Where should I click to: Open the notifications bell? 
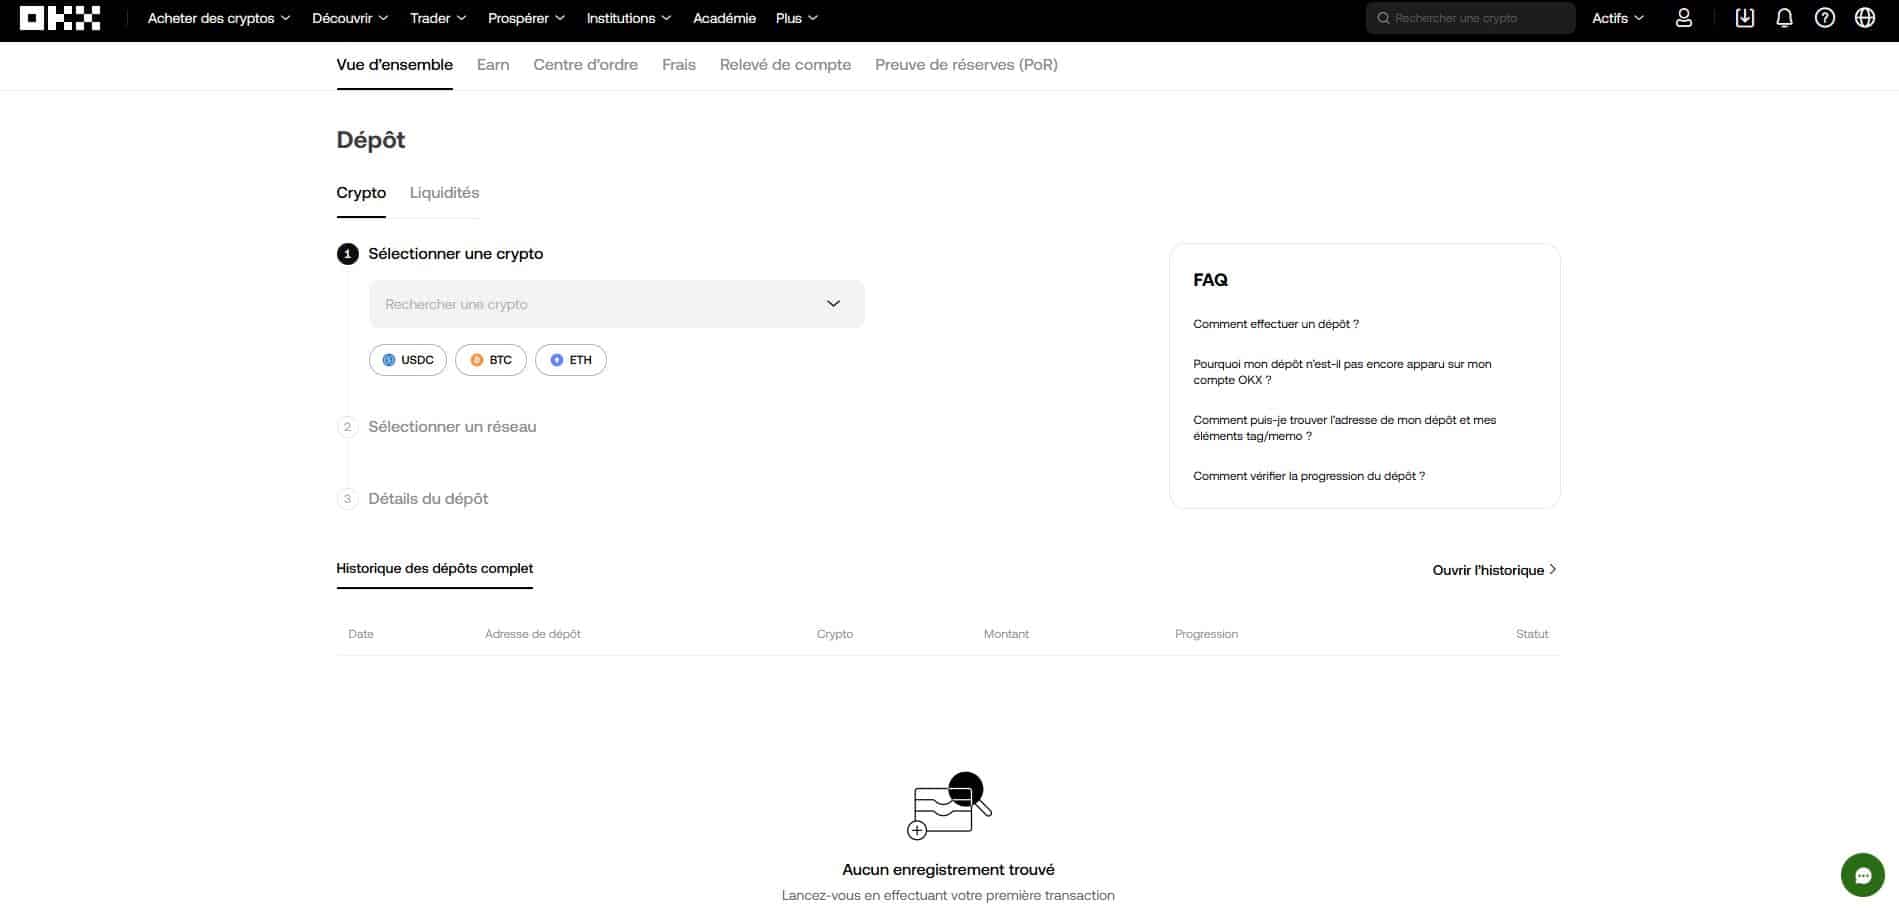point(1785,18)
